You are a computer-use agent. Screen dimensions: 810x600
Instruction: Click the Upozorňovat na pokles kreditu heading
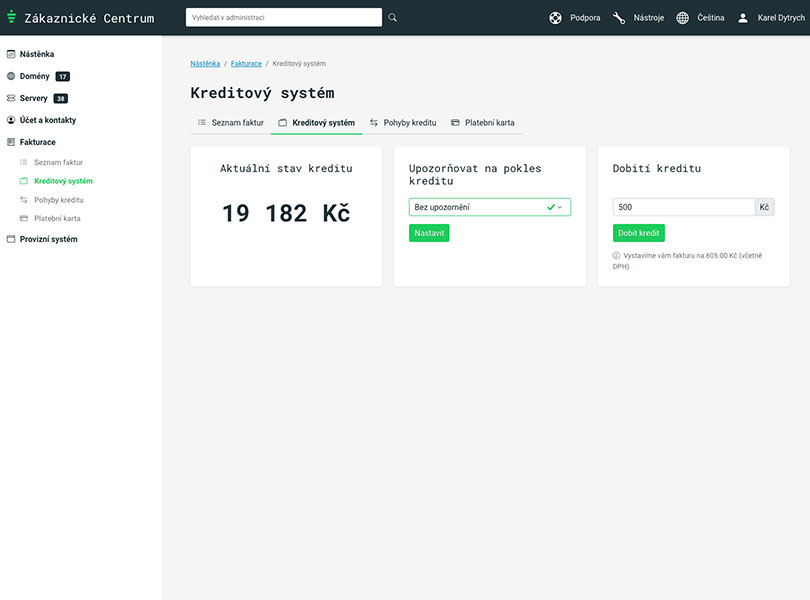pyautogui.click(x=475, y=175)
